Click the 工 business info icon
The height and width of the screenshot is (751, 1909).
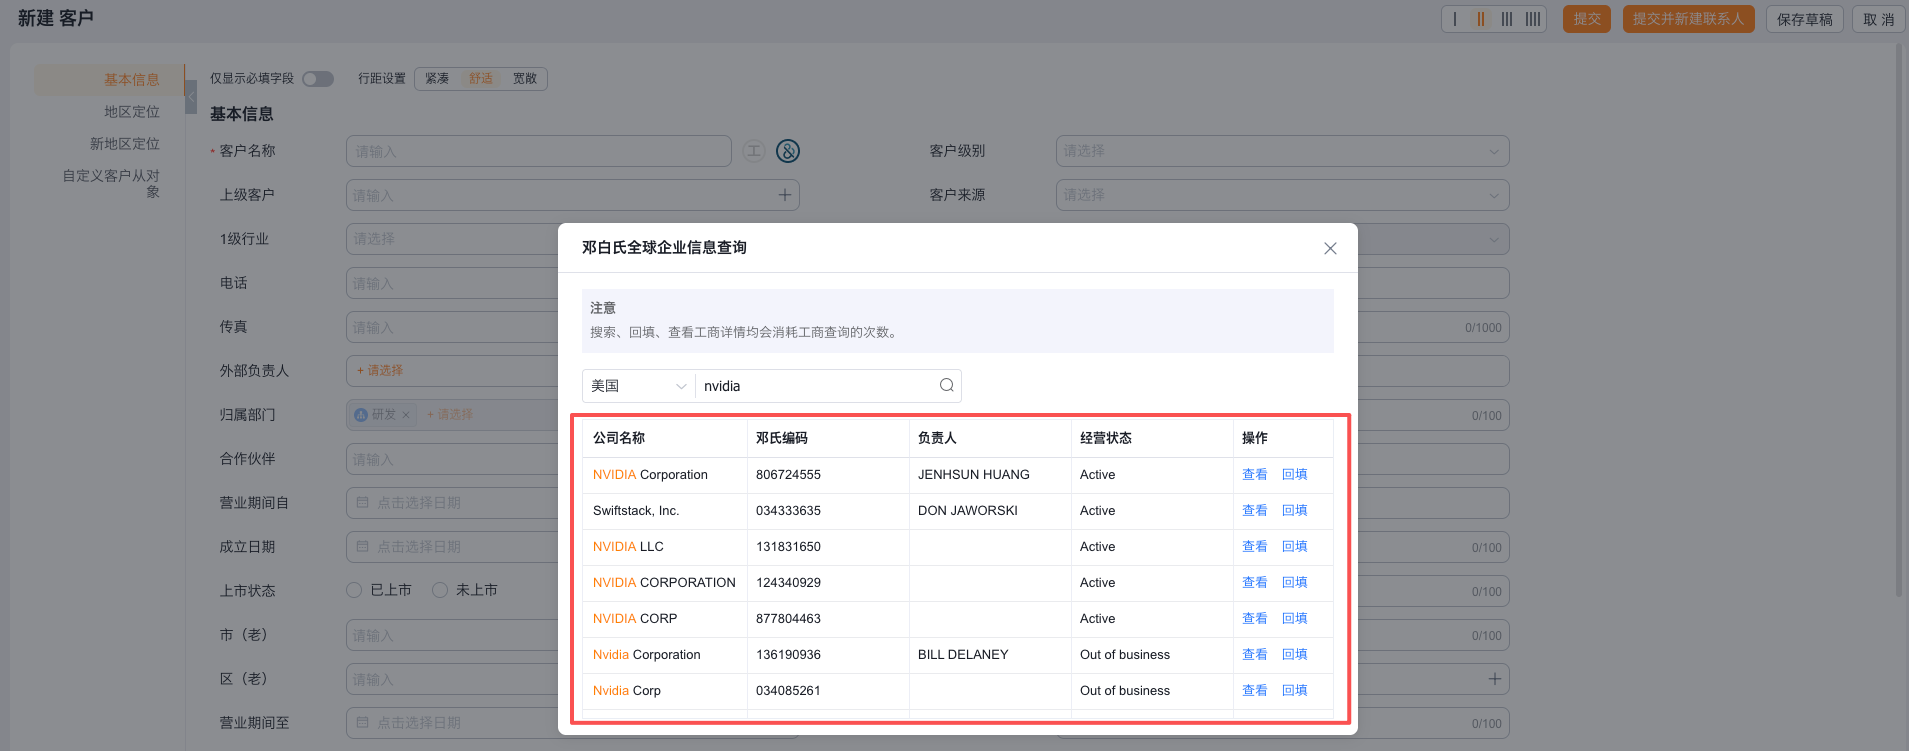754,151
